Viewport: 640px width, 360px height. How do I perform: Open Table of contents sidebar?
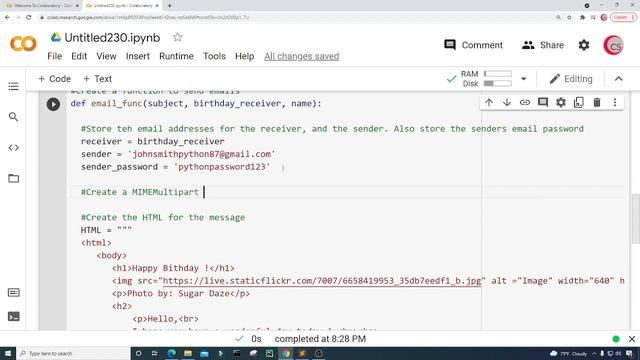coord(13,86)
